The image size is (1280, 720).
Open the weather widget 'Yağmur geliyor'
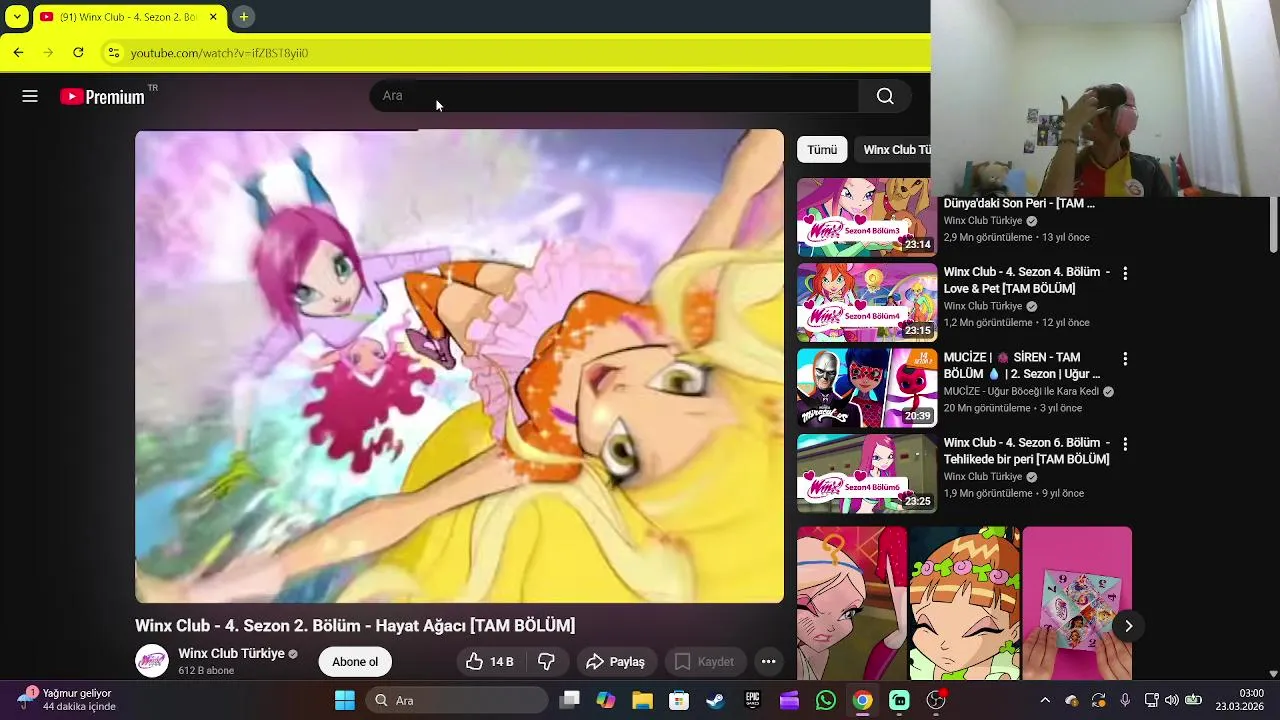coord(65,700)
